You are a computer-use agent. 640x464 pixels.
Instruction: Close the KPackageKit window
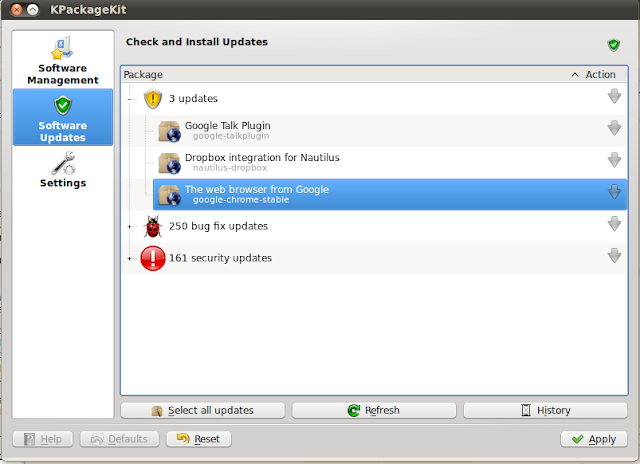click(x=16, y=9)
